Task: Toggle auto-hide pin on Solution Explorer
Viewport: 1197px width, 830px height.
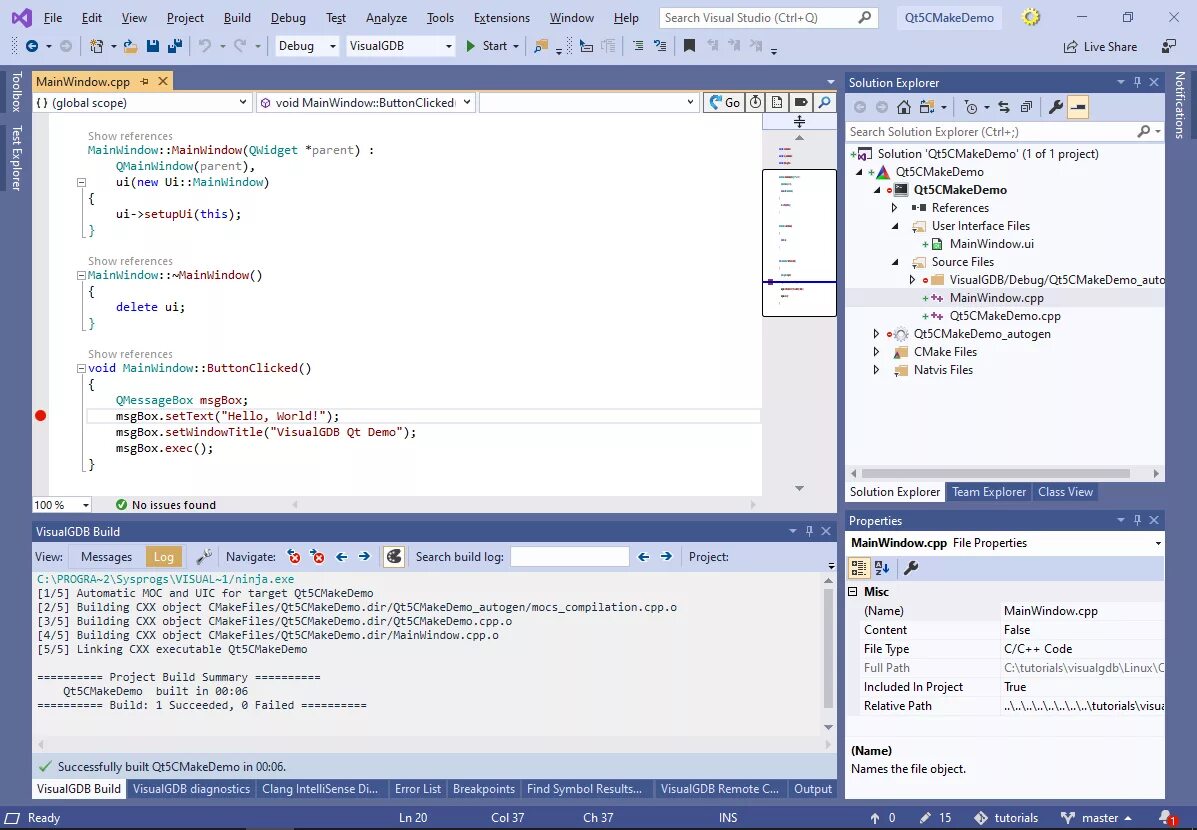Action: tap(1137, 82)
